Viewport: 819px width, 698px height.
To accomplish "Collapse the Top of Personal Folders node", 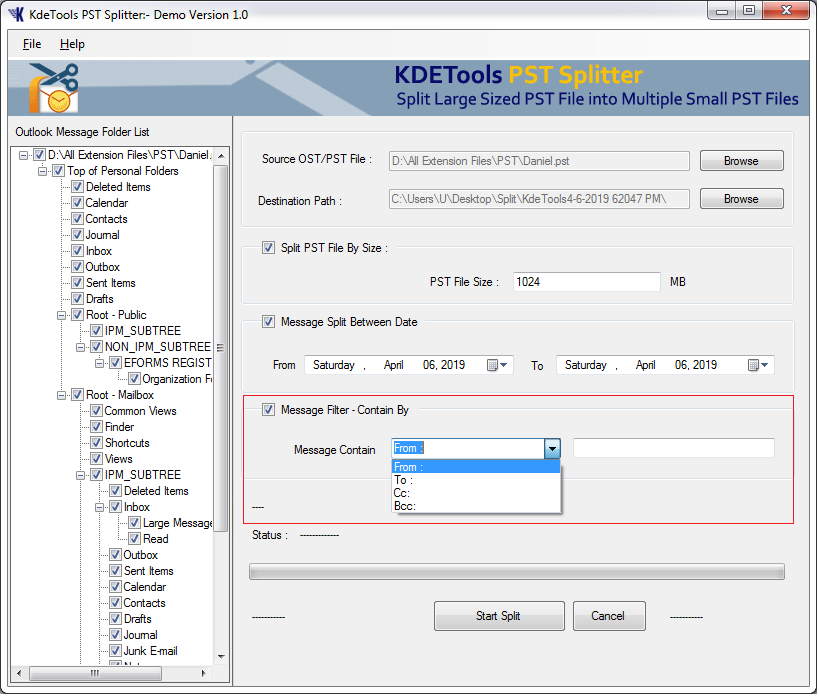I will pyautogui.click(x=43, y=171).
